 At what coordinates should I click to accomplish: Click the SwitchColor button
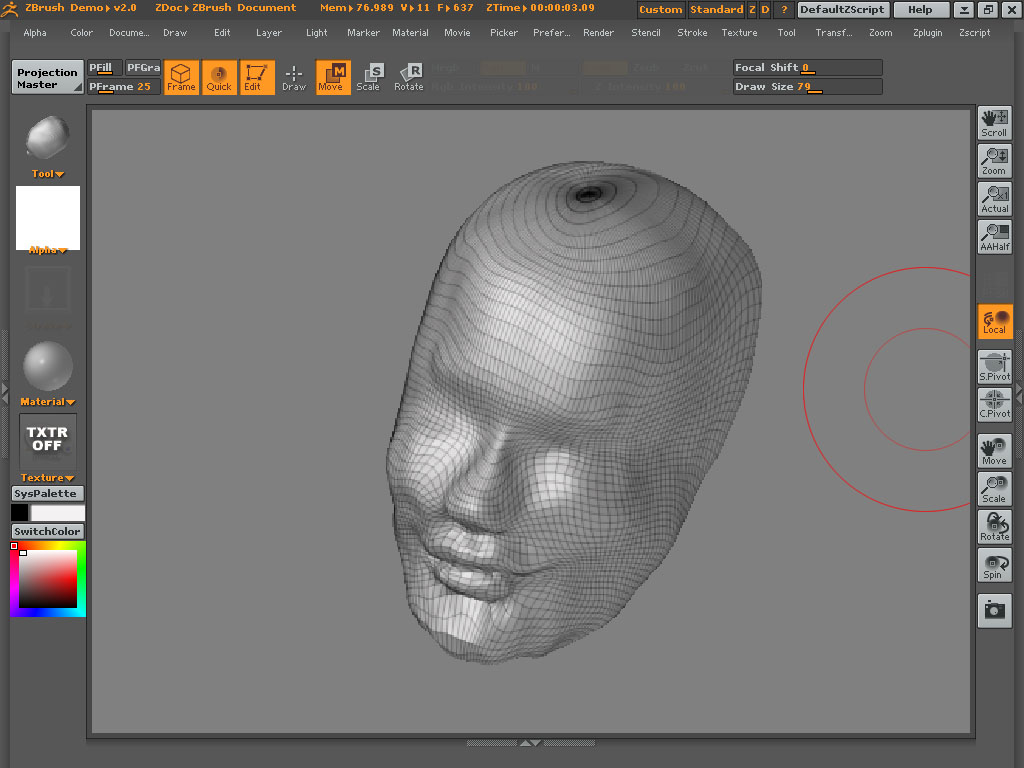(47, 531)
